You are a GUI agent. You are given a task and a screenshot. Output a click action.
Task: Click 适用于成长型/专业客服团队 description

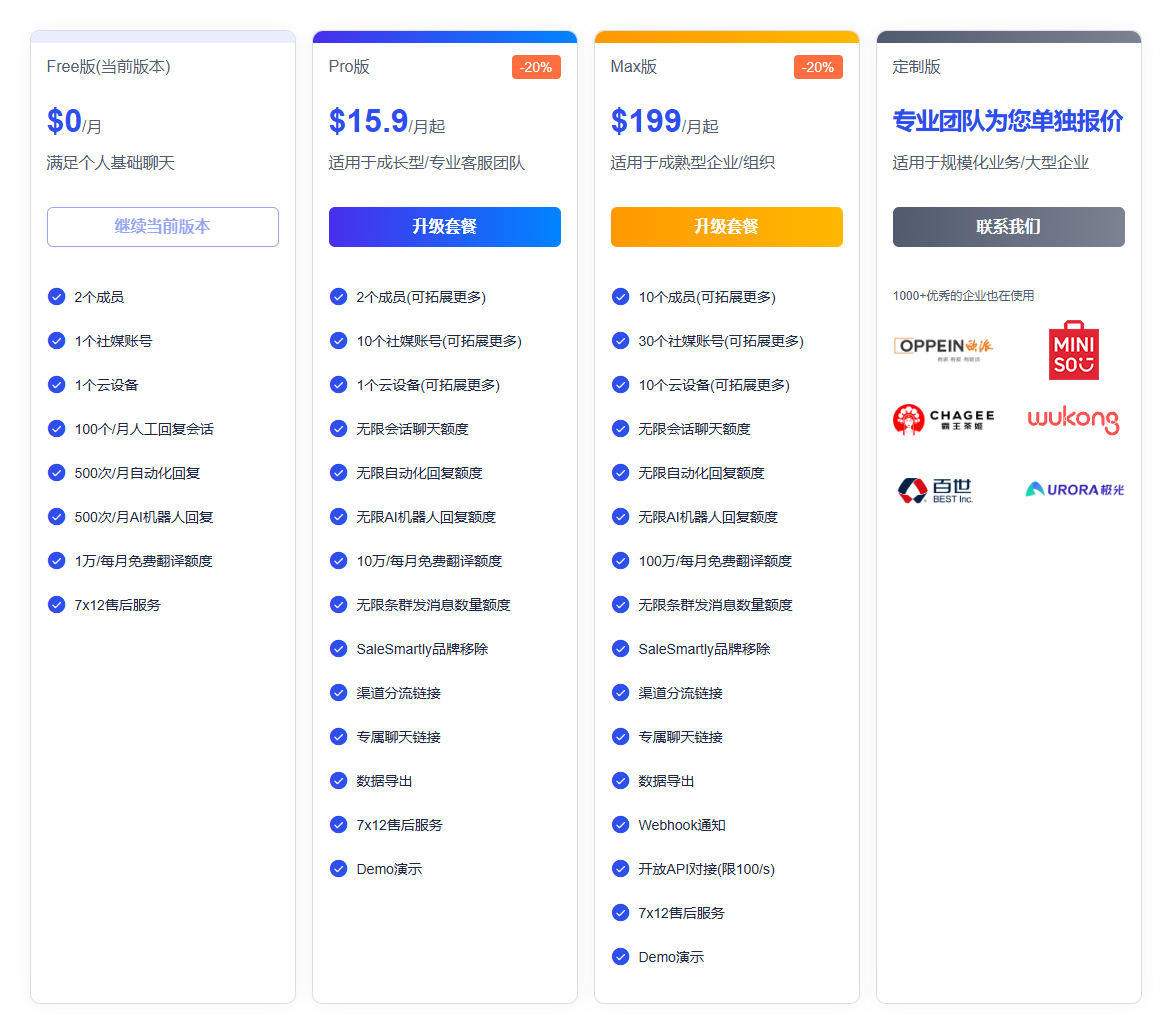click(x=426, y=163)
